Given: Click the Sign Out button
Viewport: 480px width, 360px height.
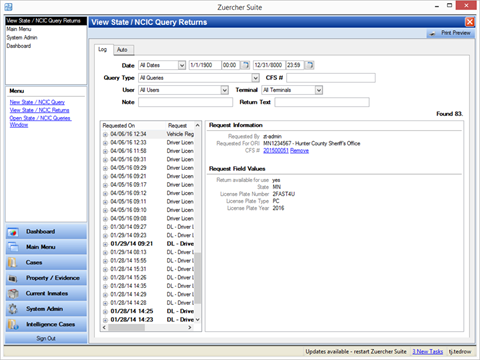Looking at the screenshot, I should (x=46, y=338).
